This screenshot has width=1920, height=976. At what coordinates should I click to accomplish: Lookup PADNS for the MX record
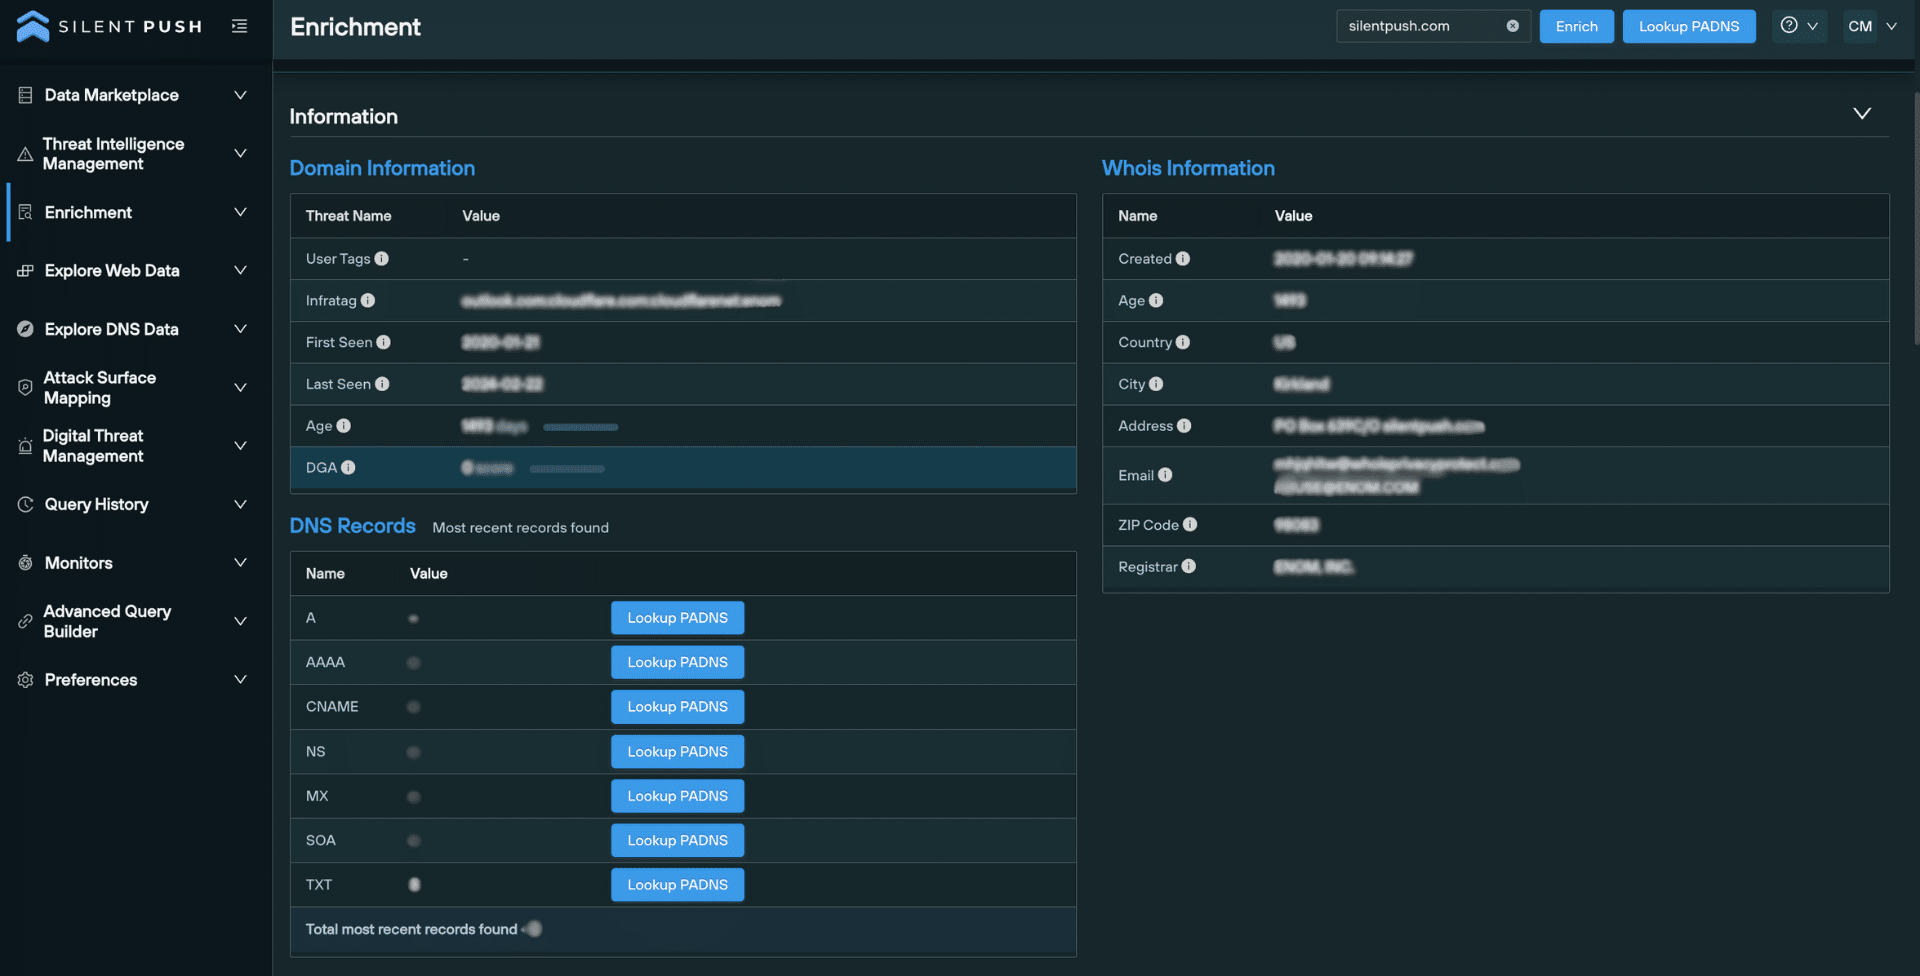point(677,796)
